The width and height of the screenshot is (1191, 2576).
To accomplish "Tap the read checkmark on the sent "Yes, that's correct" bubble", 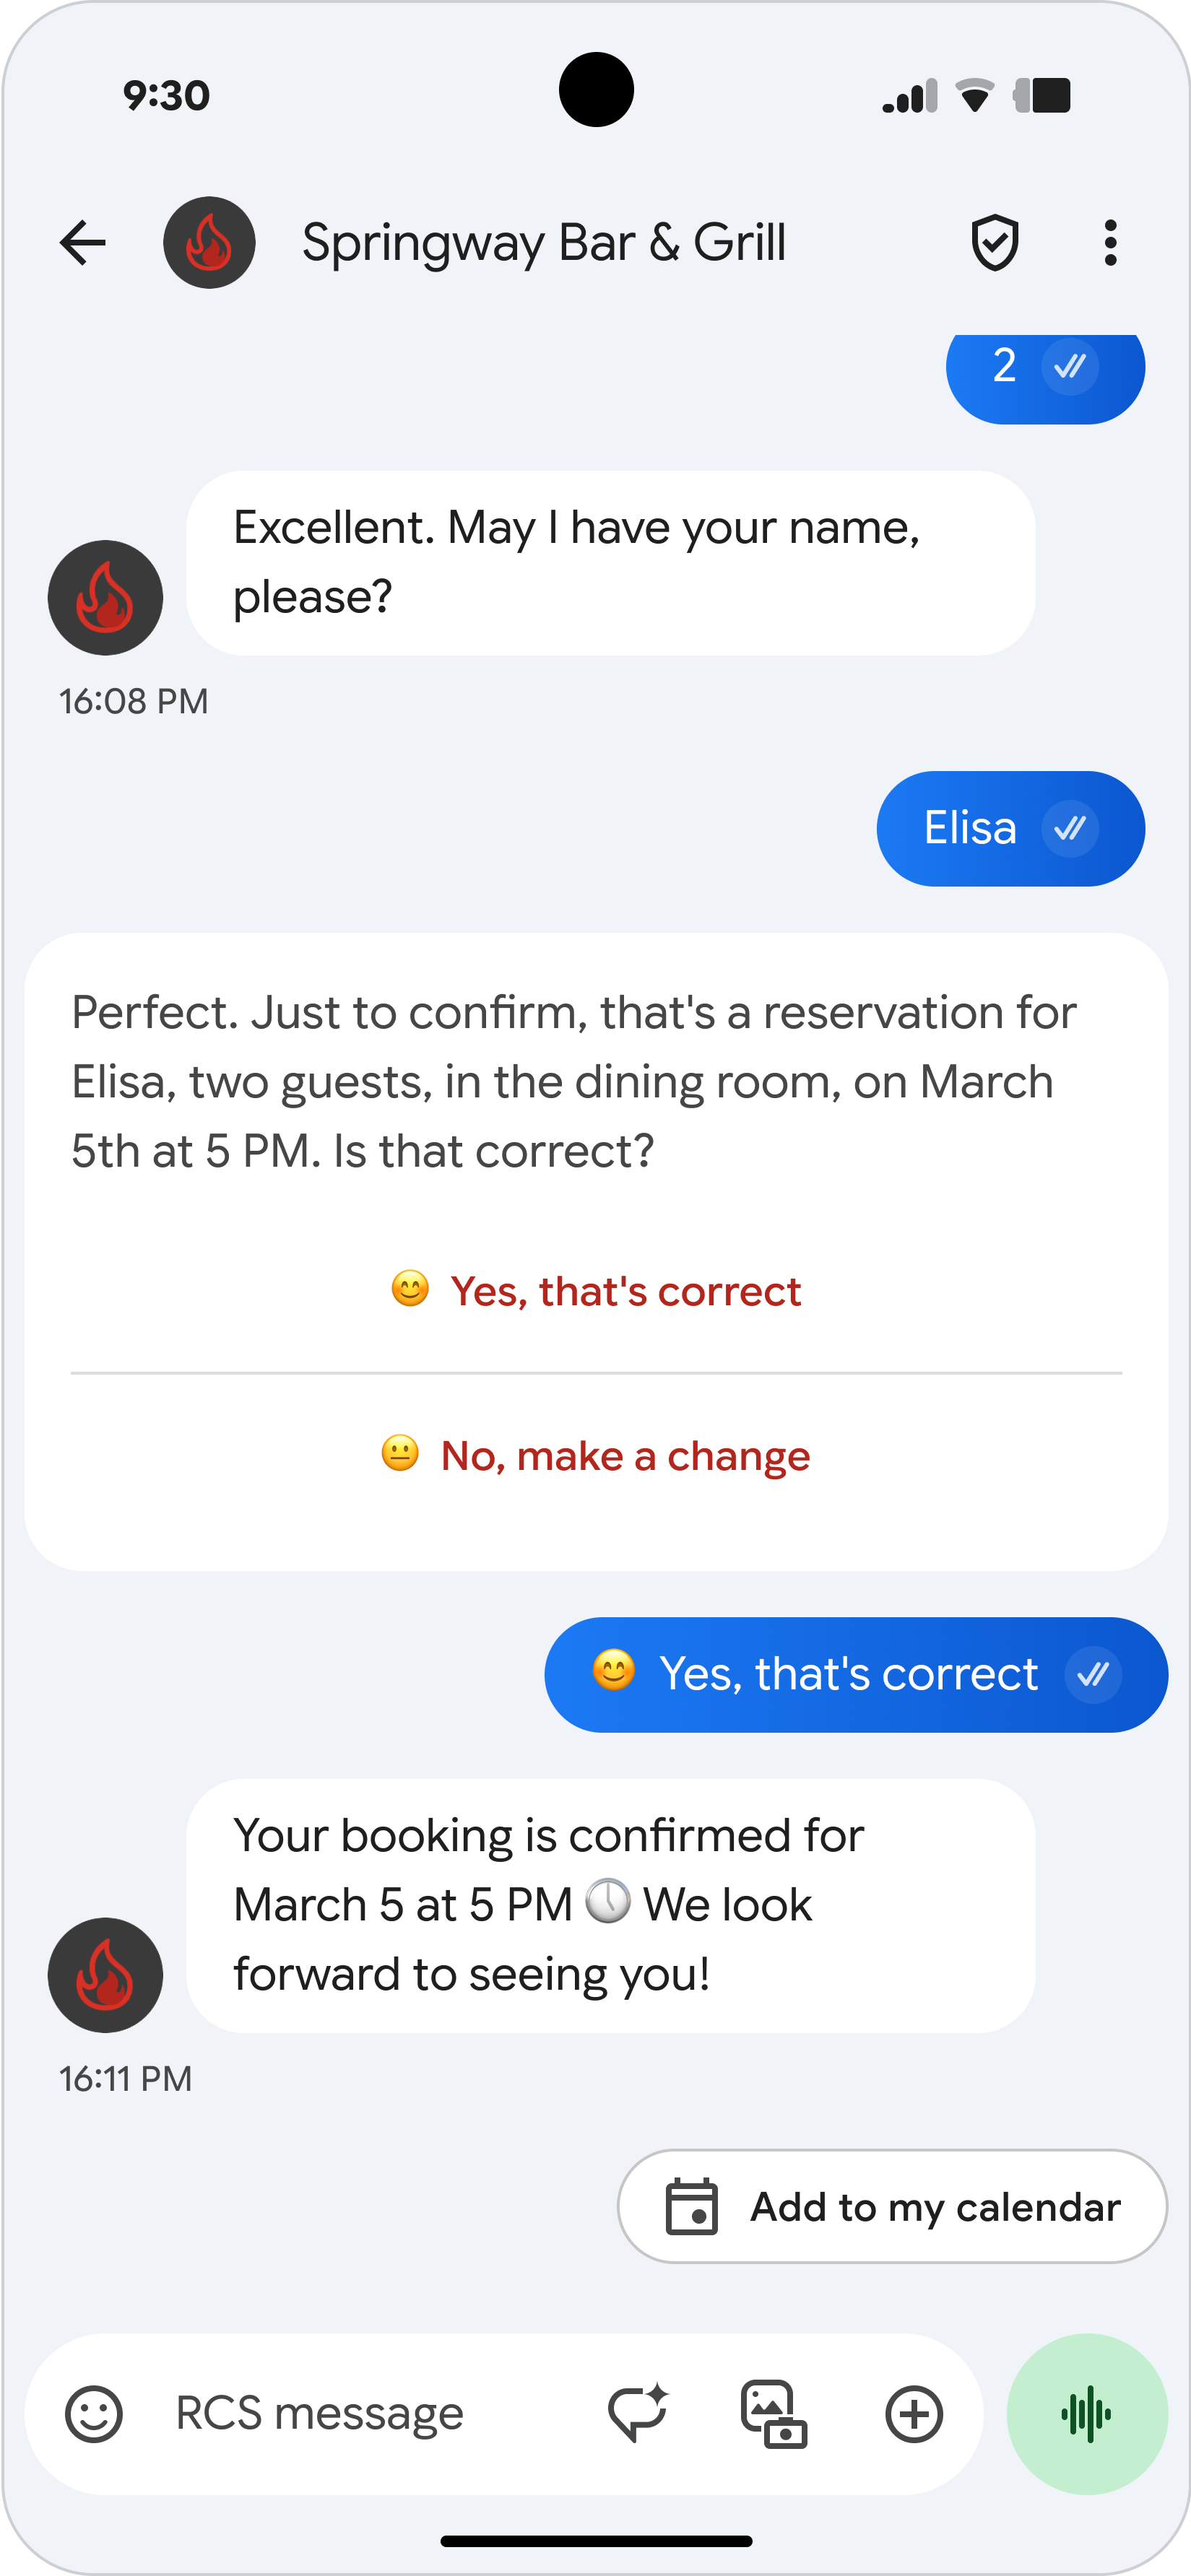I will (1093, 1675).
